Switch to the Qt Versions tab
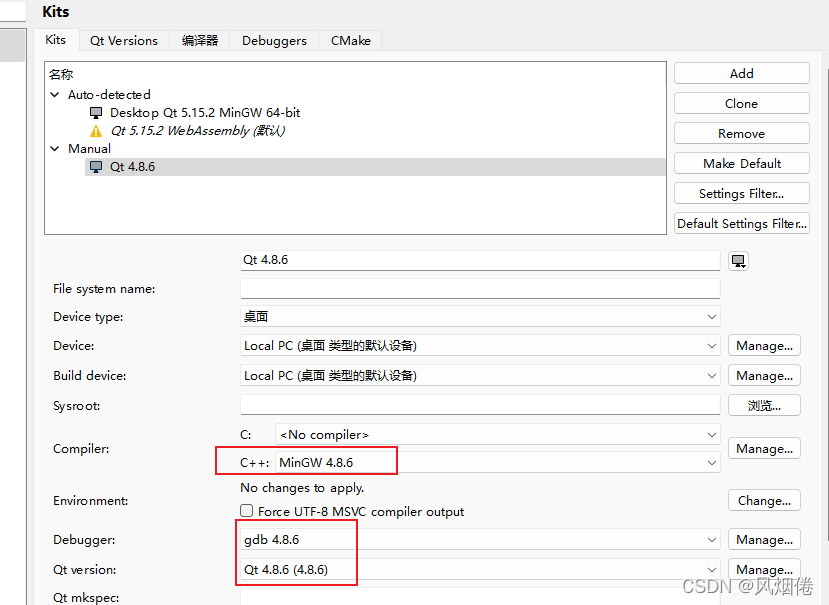The height and width of the screenshot is (605, 829). coord(124,41)
